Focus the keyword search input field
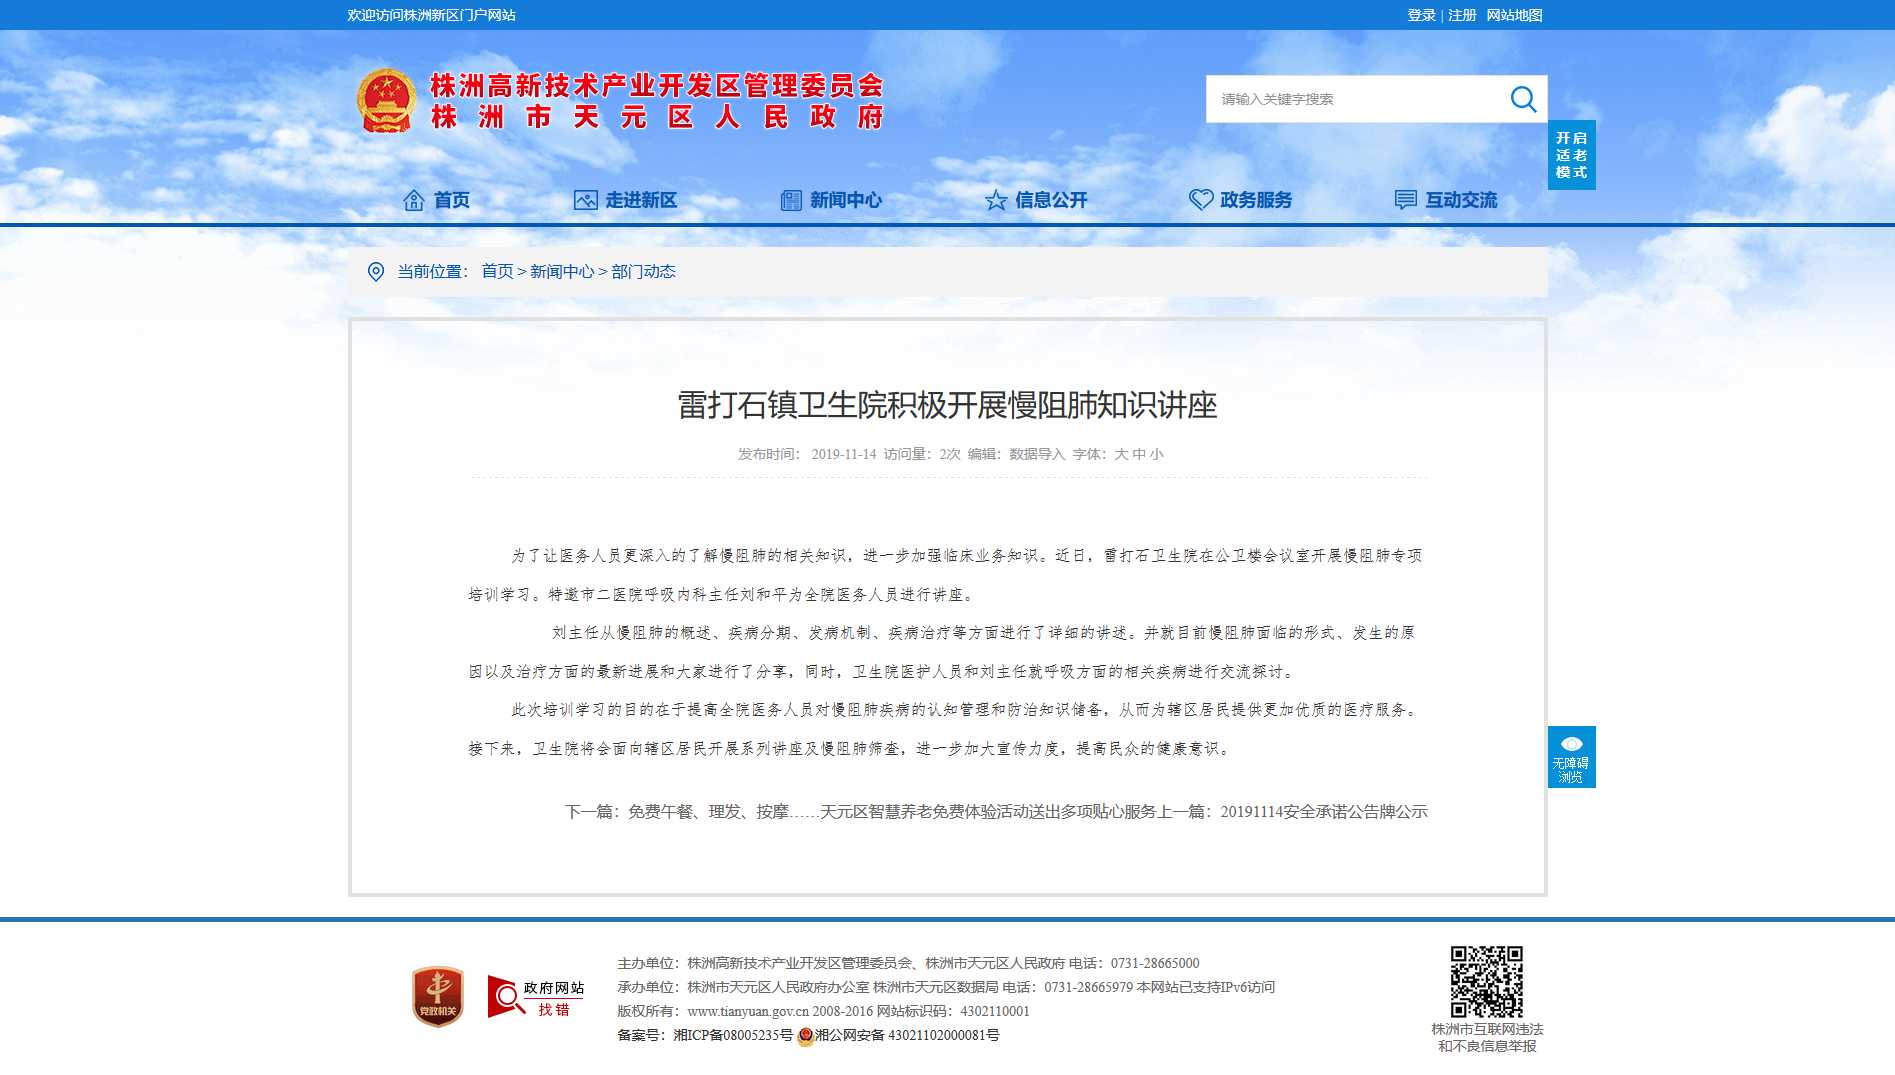Viewport: 1895px width, 1075px height. (1356, 99)
